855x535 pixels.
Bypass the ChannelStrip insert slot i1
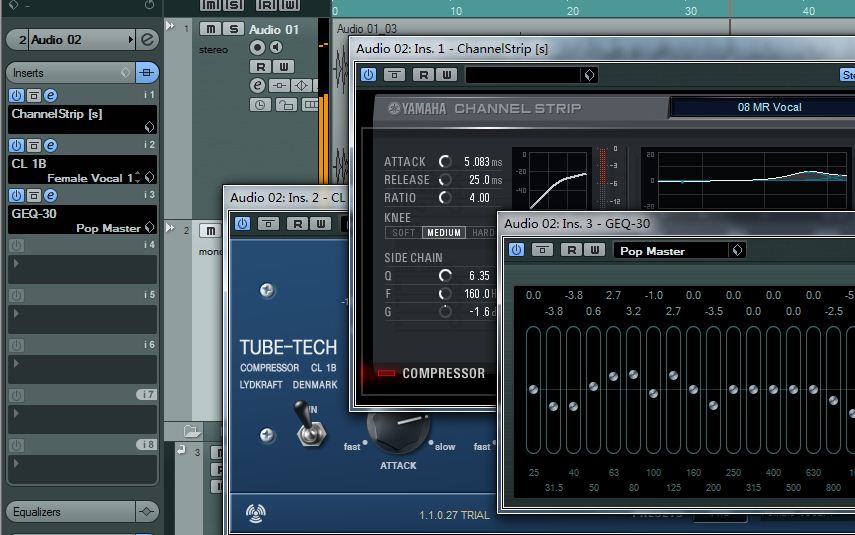click(33, 95)
